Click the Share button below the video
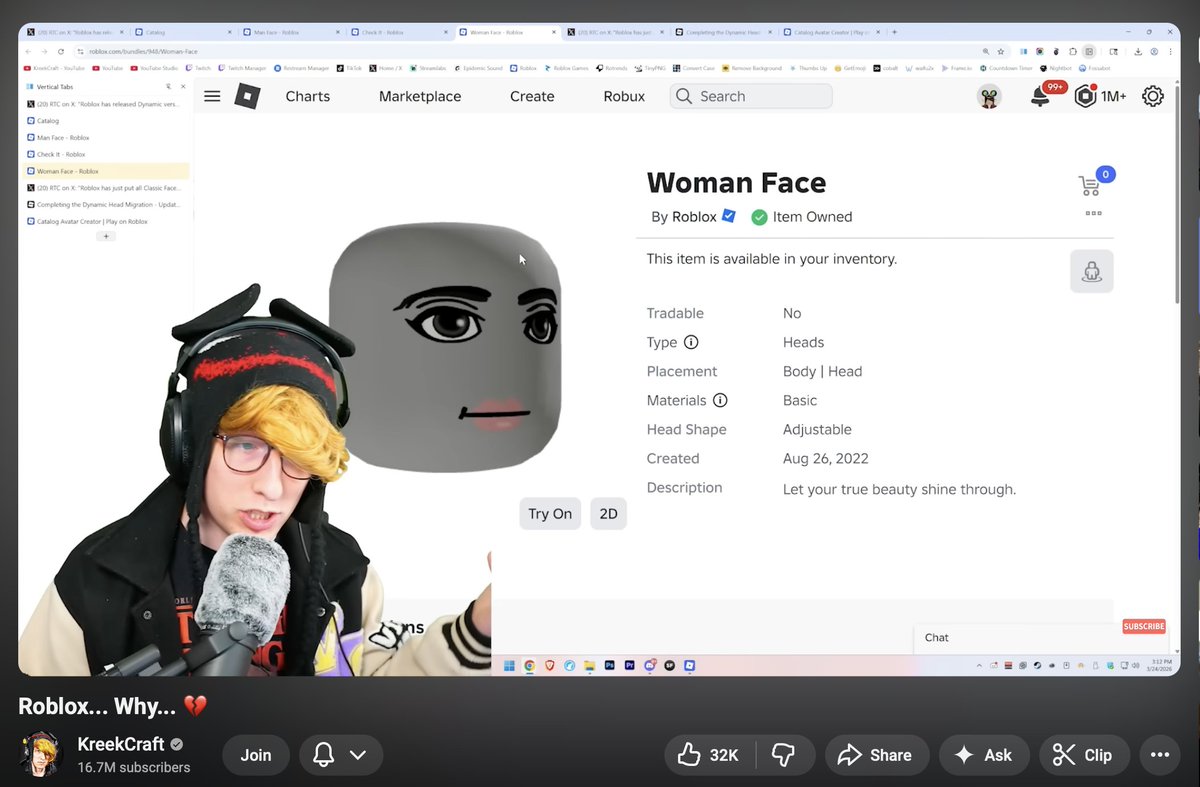1200x787 pixels. [877, 755]
